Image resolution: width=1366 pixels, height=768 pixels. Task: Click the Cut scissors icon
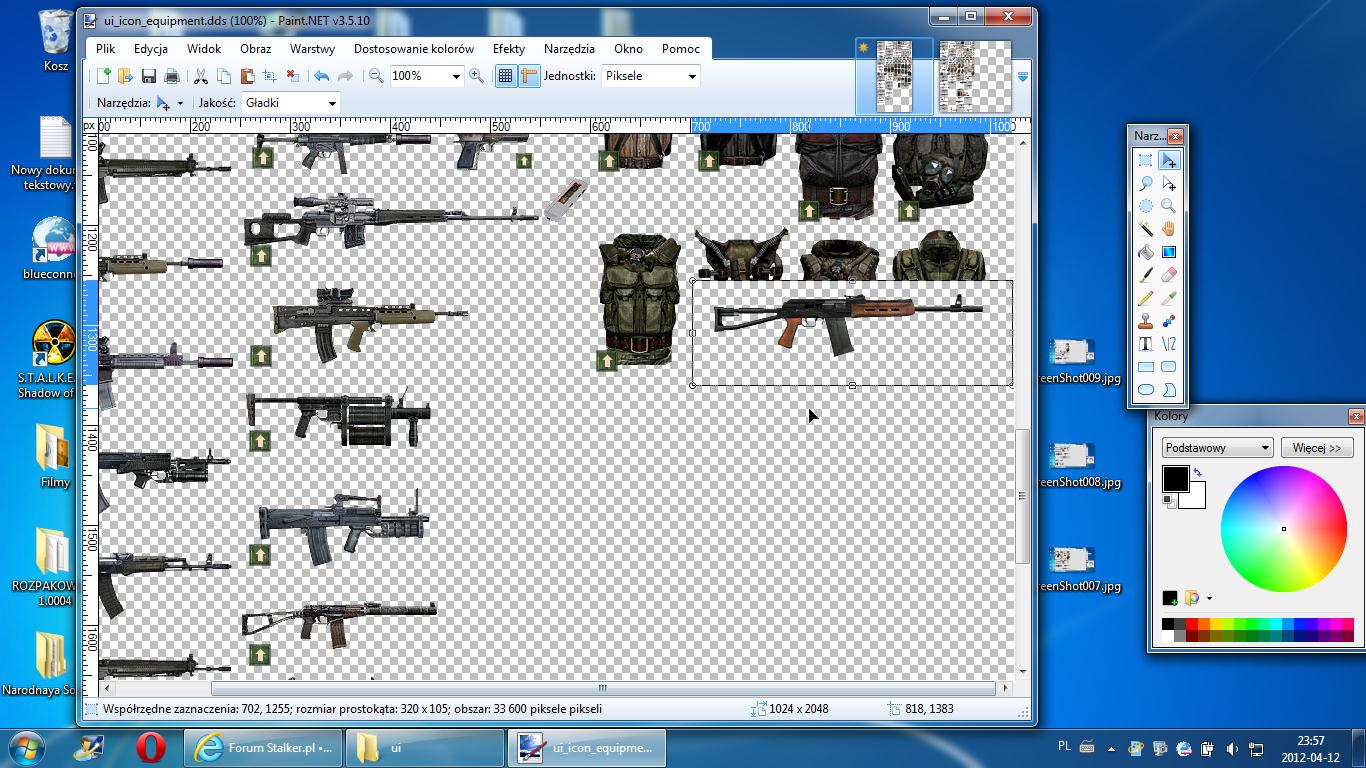pos(200,76)
